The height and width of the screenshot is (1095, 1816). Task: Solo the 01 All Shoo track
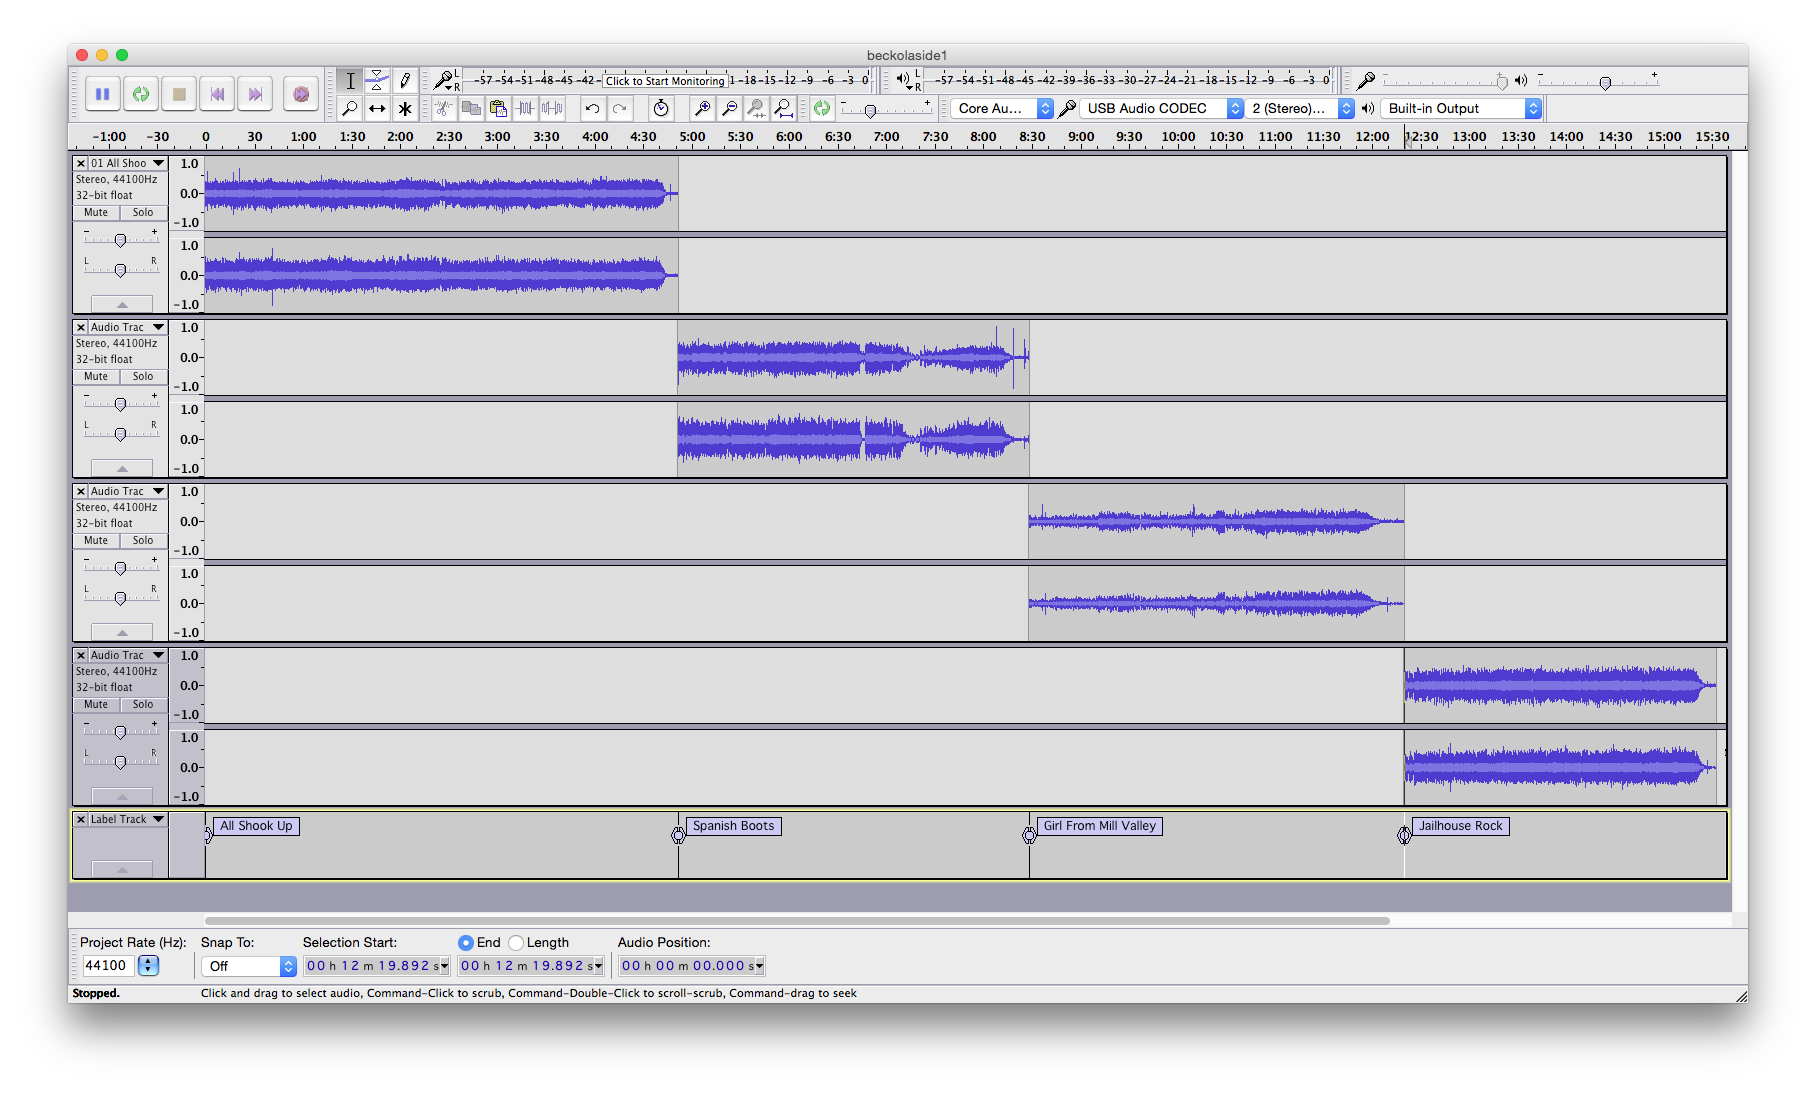click(143, 212)
